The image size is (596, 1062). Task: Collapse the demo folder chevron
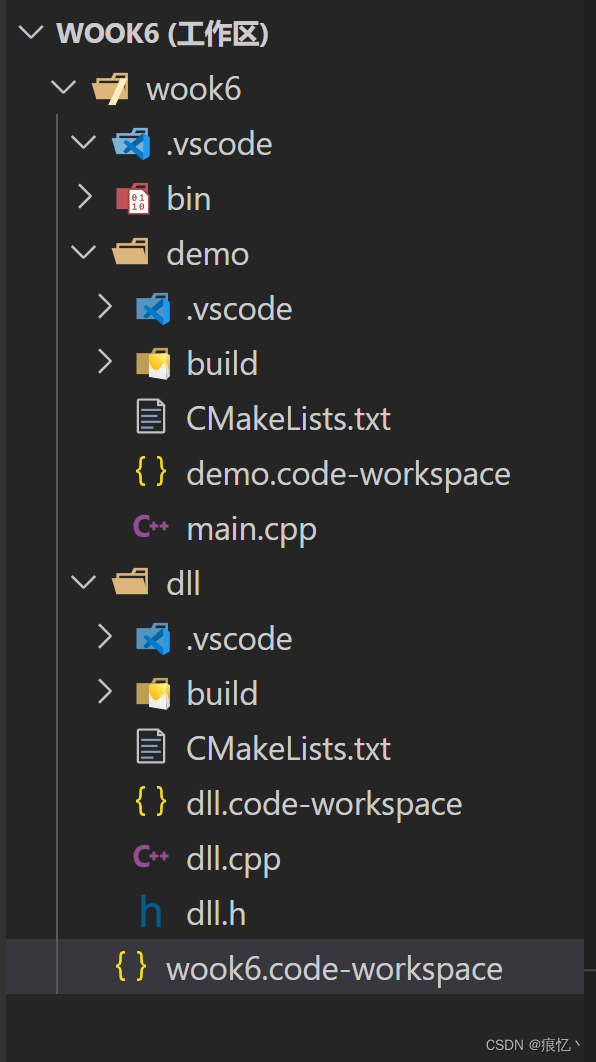84,253
